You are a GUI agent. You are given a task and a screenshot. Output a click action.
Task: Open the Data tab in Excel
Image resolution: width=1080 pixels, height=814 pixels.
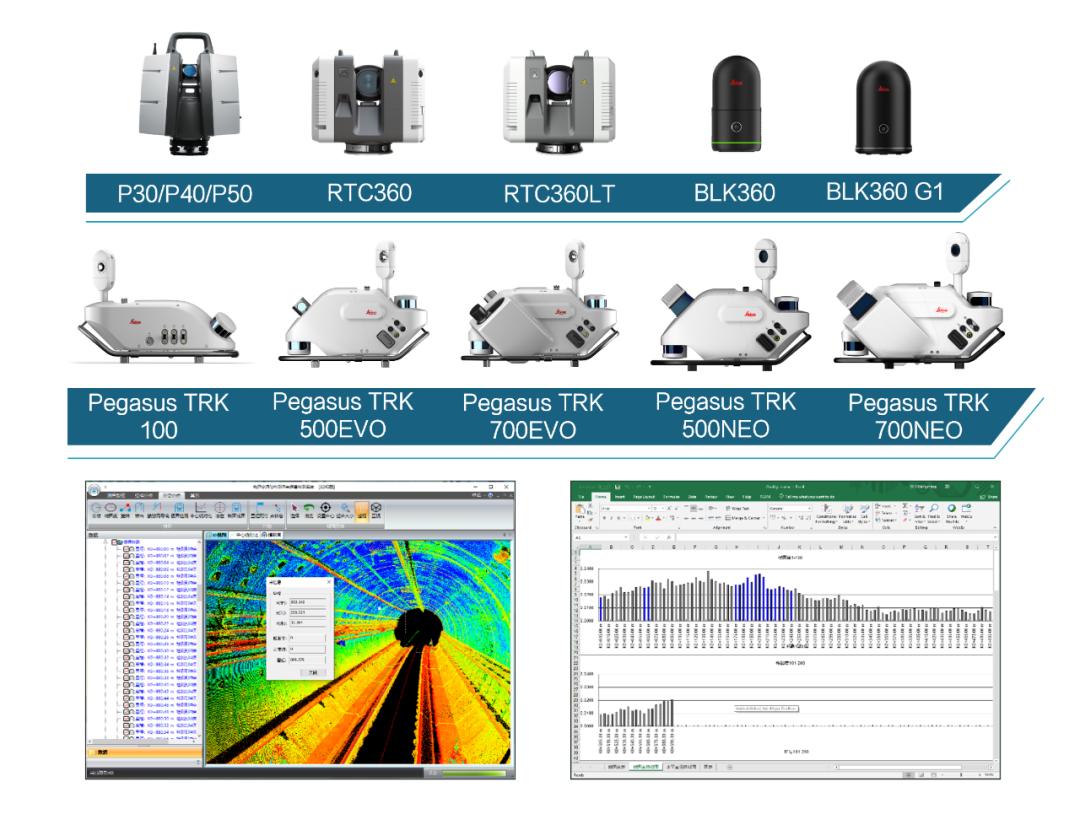[692, 497]
